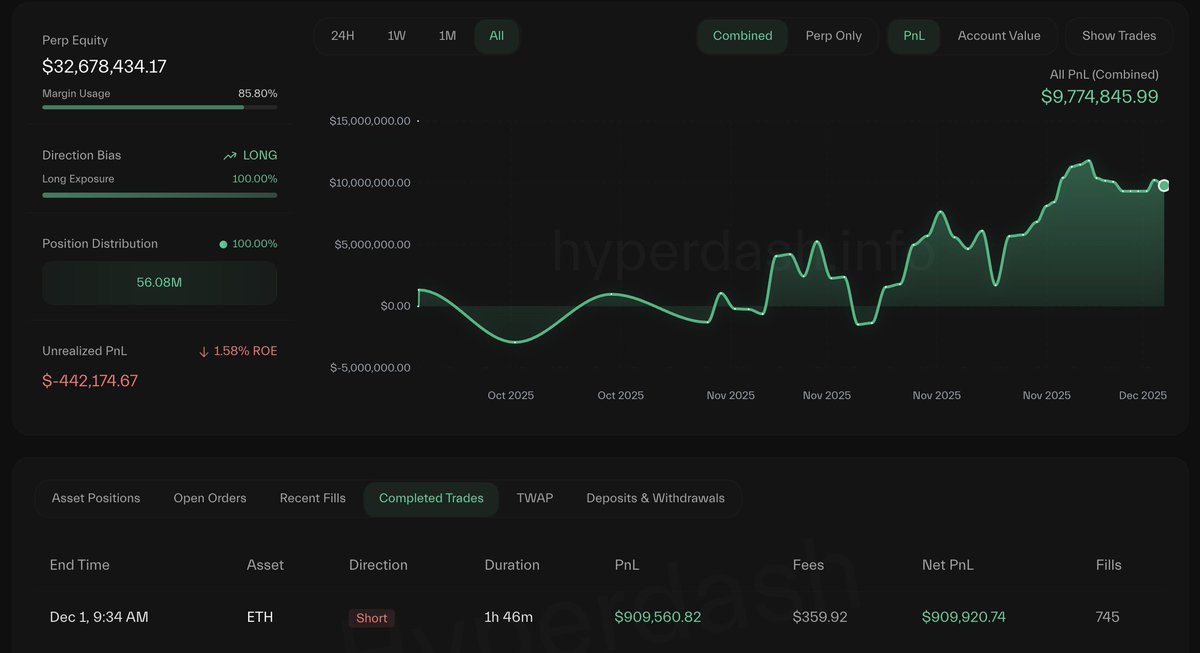Click the green LONG trend arrow icon

pos(230,156)
